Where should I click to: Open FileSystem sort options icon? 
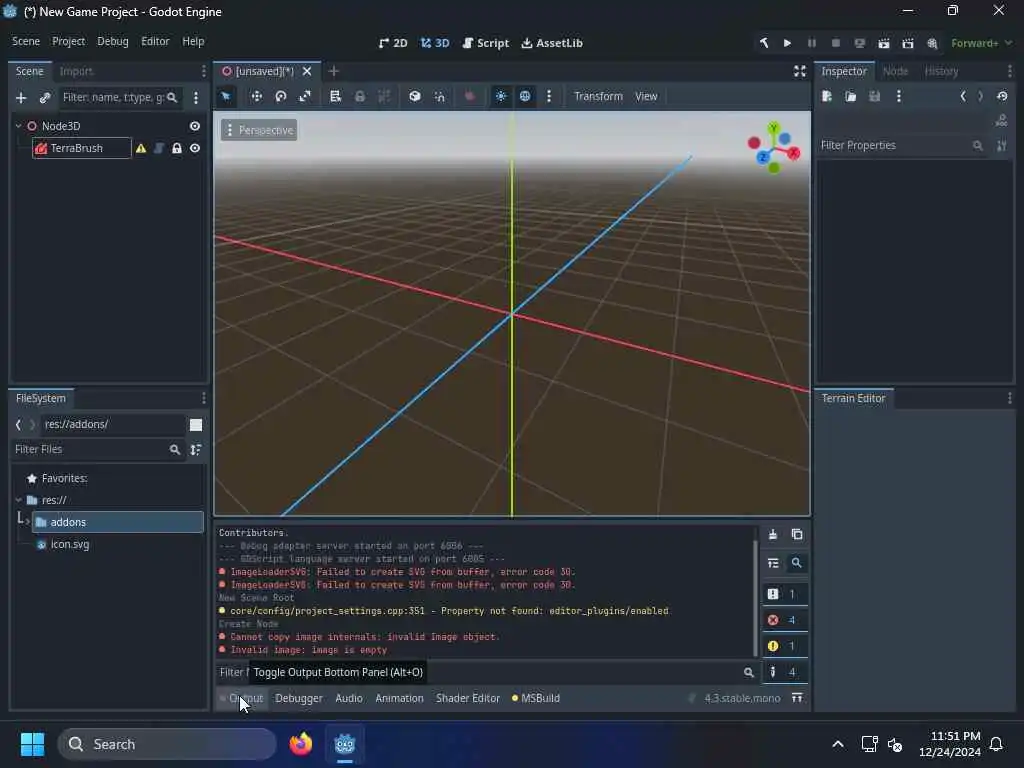coord(196,449)
